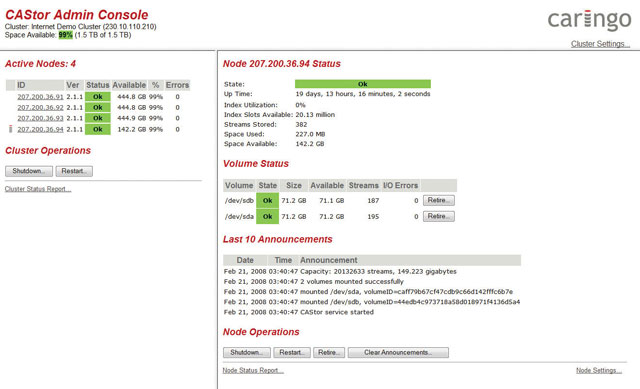640x389 pixels.
Task: Click the I/O Errors column header
Action: (400, 185)
